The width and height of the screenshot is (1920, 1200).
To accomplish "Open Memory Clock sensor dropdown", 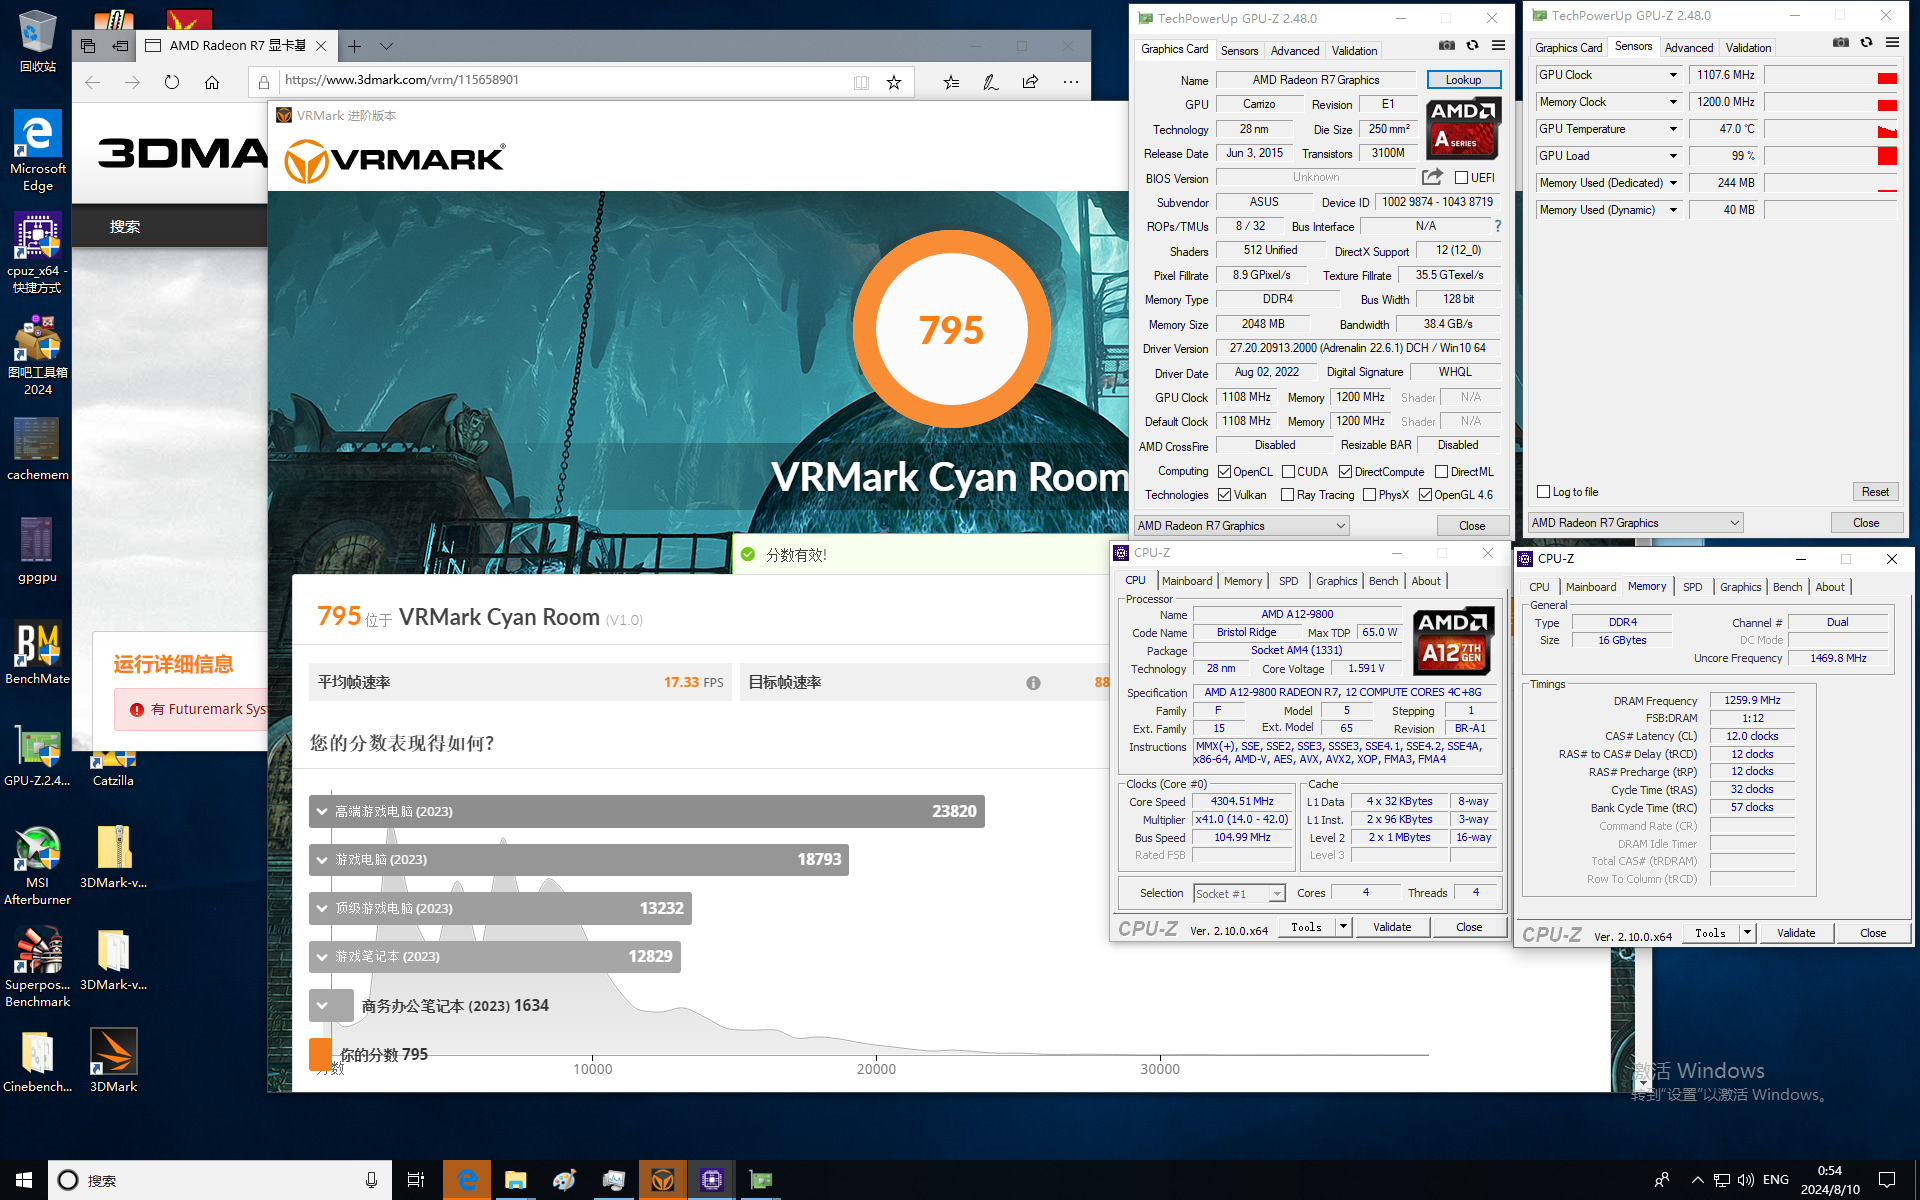I will click(1673, 102).
